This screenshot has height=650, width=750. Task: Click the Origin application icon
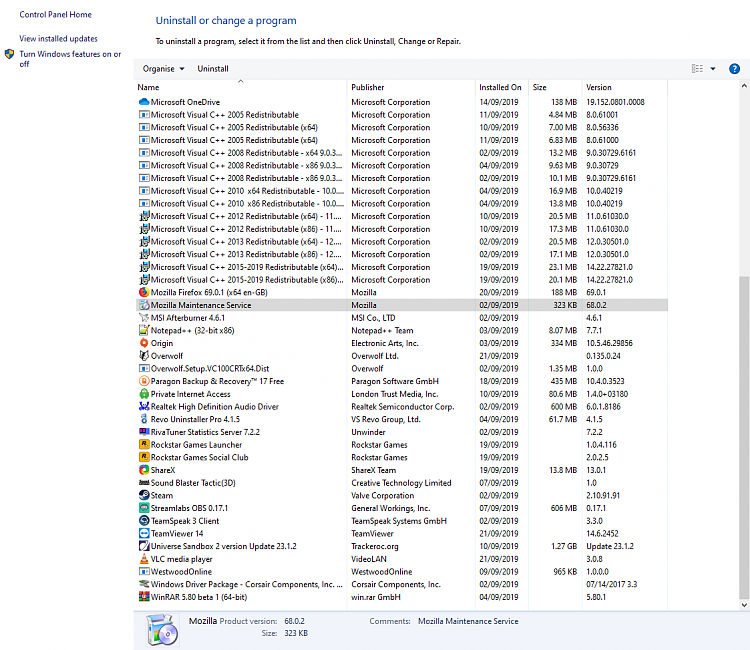click(143, 343)
